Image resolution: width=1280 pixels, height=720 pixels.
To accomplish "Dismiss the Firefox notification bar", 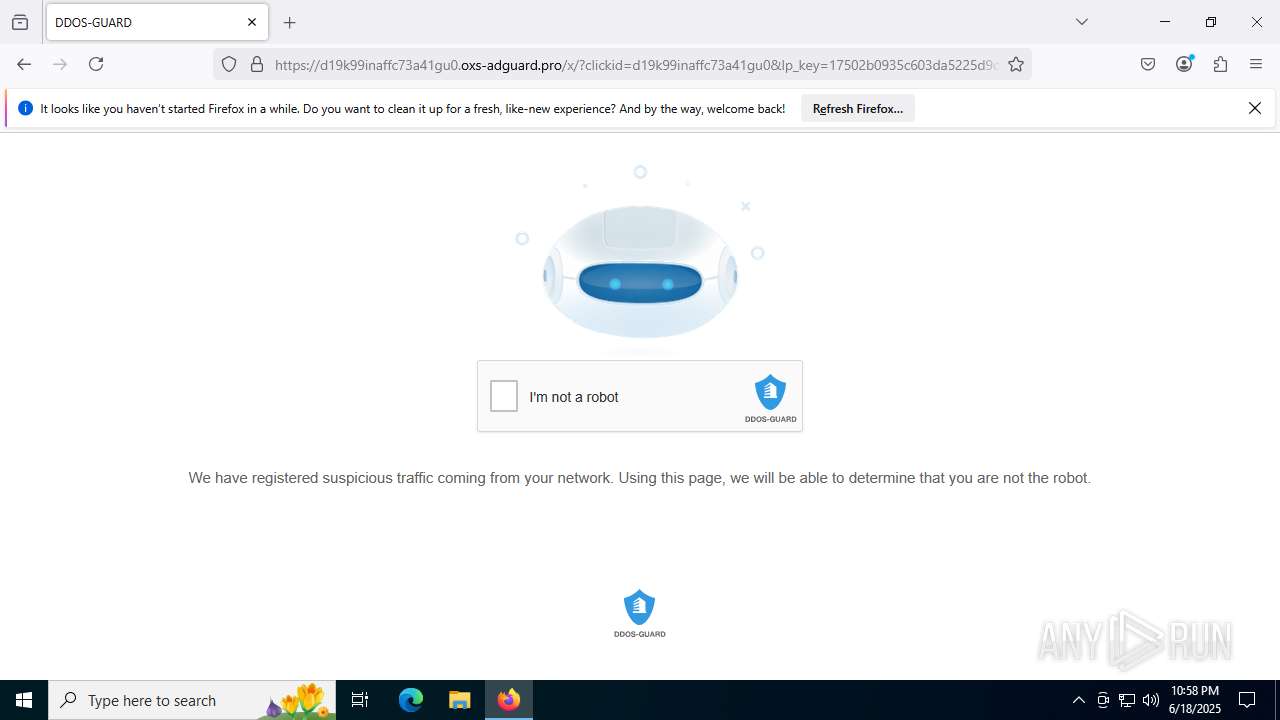I will 1254,109.
